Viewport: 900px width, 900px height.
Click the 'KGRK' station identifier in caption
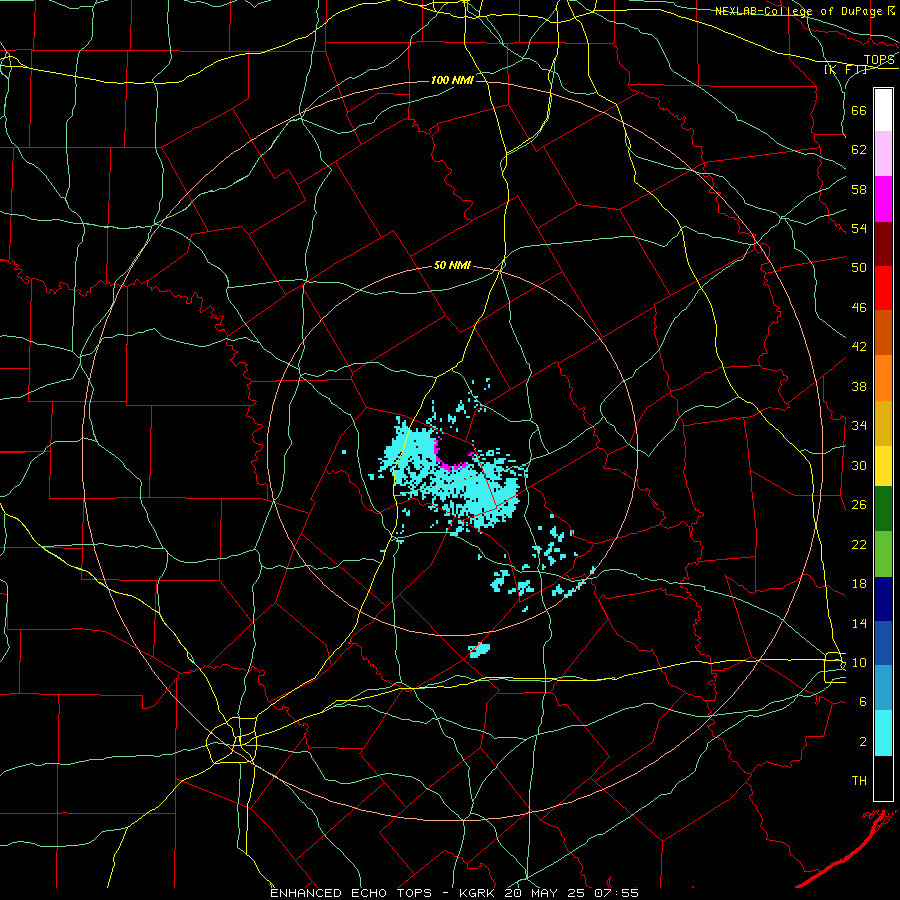(479, 893)
